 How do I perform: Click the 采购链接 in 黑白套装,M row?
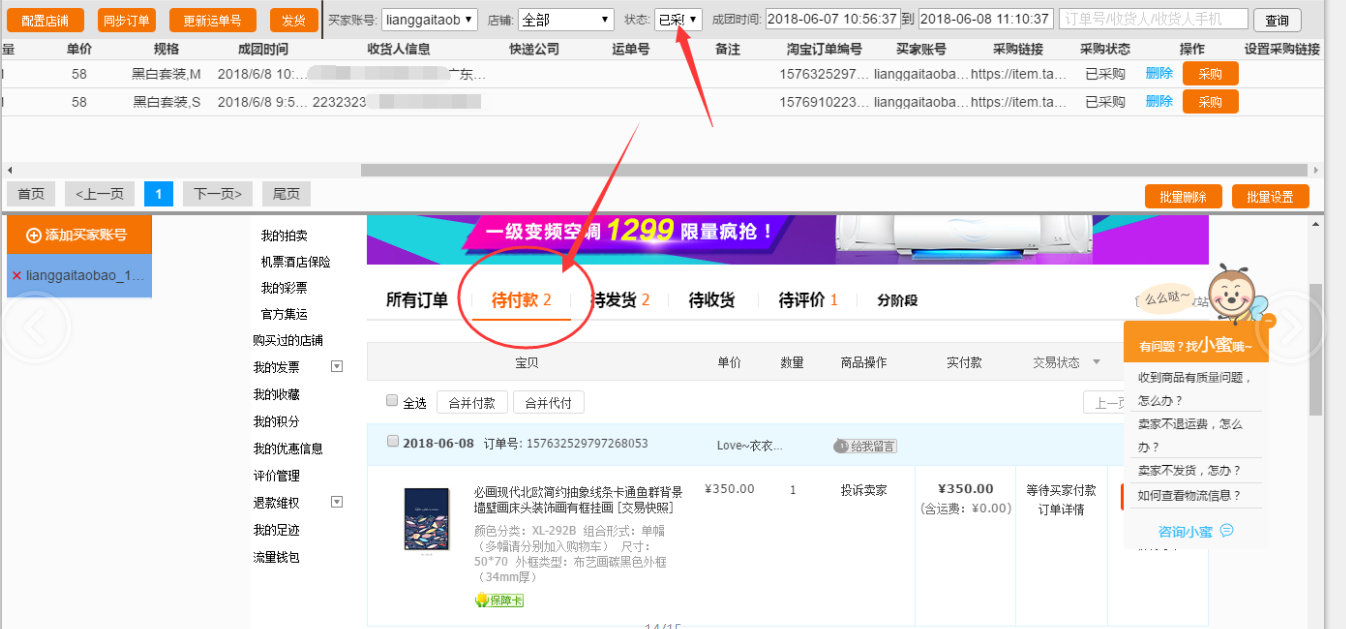pos(1018,73)
